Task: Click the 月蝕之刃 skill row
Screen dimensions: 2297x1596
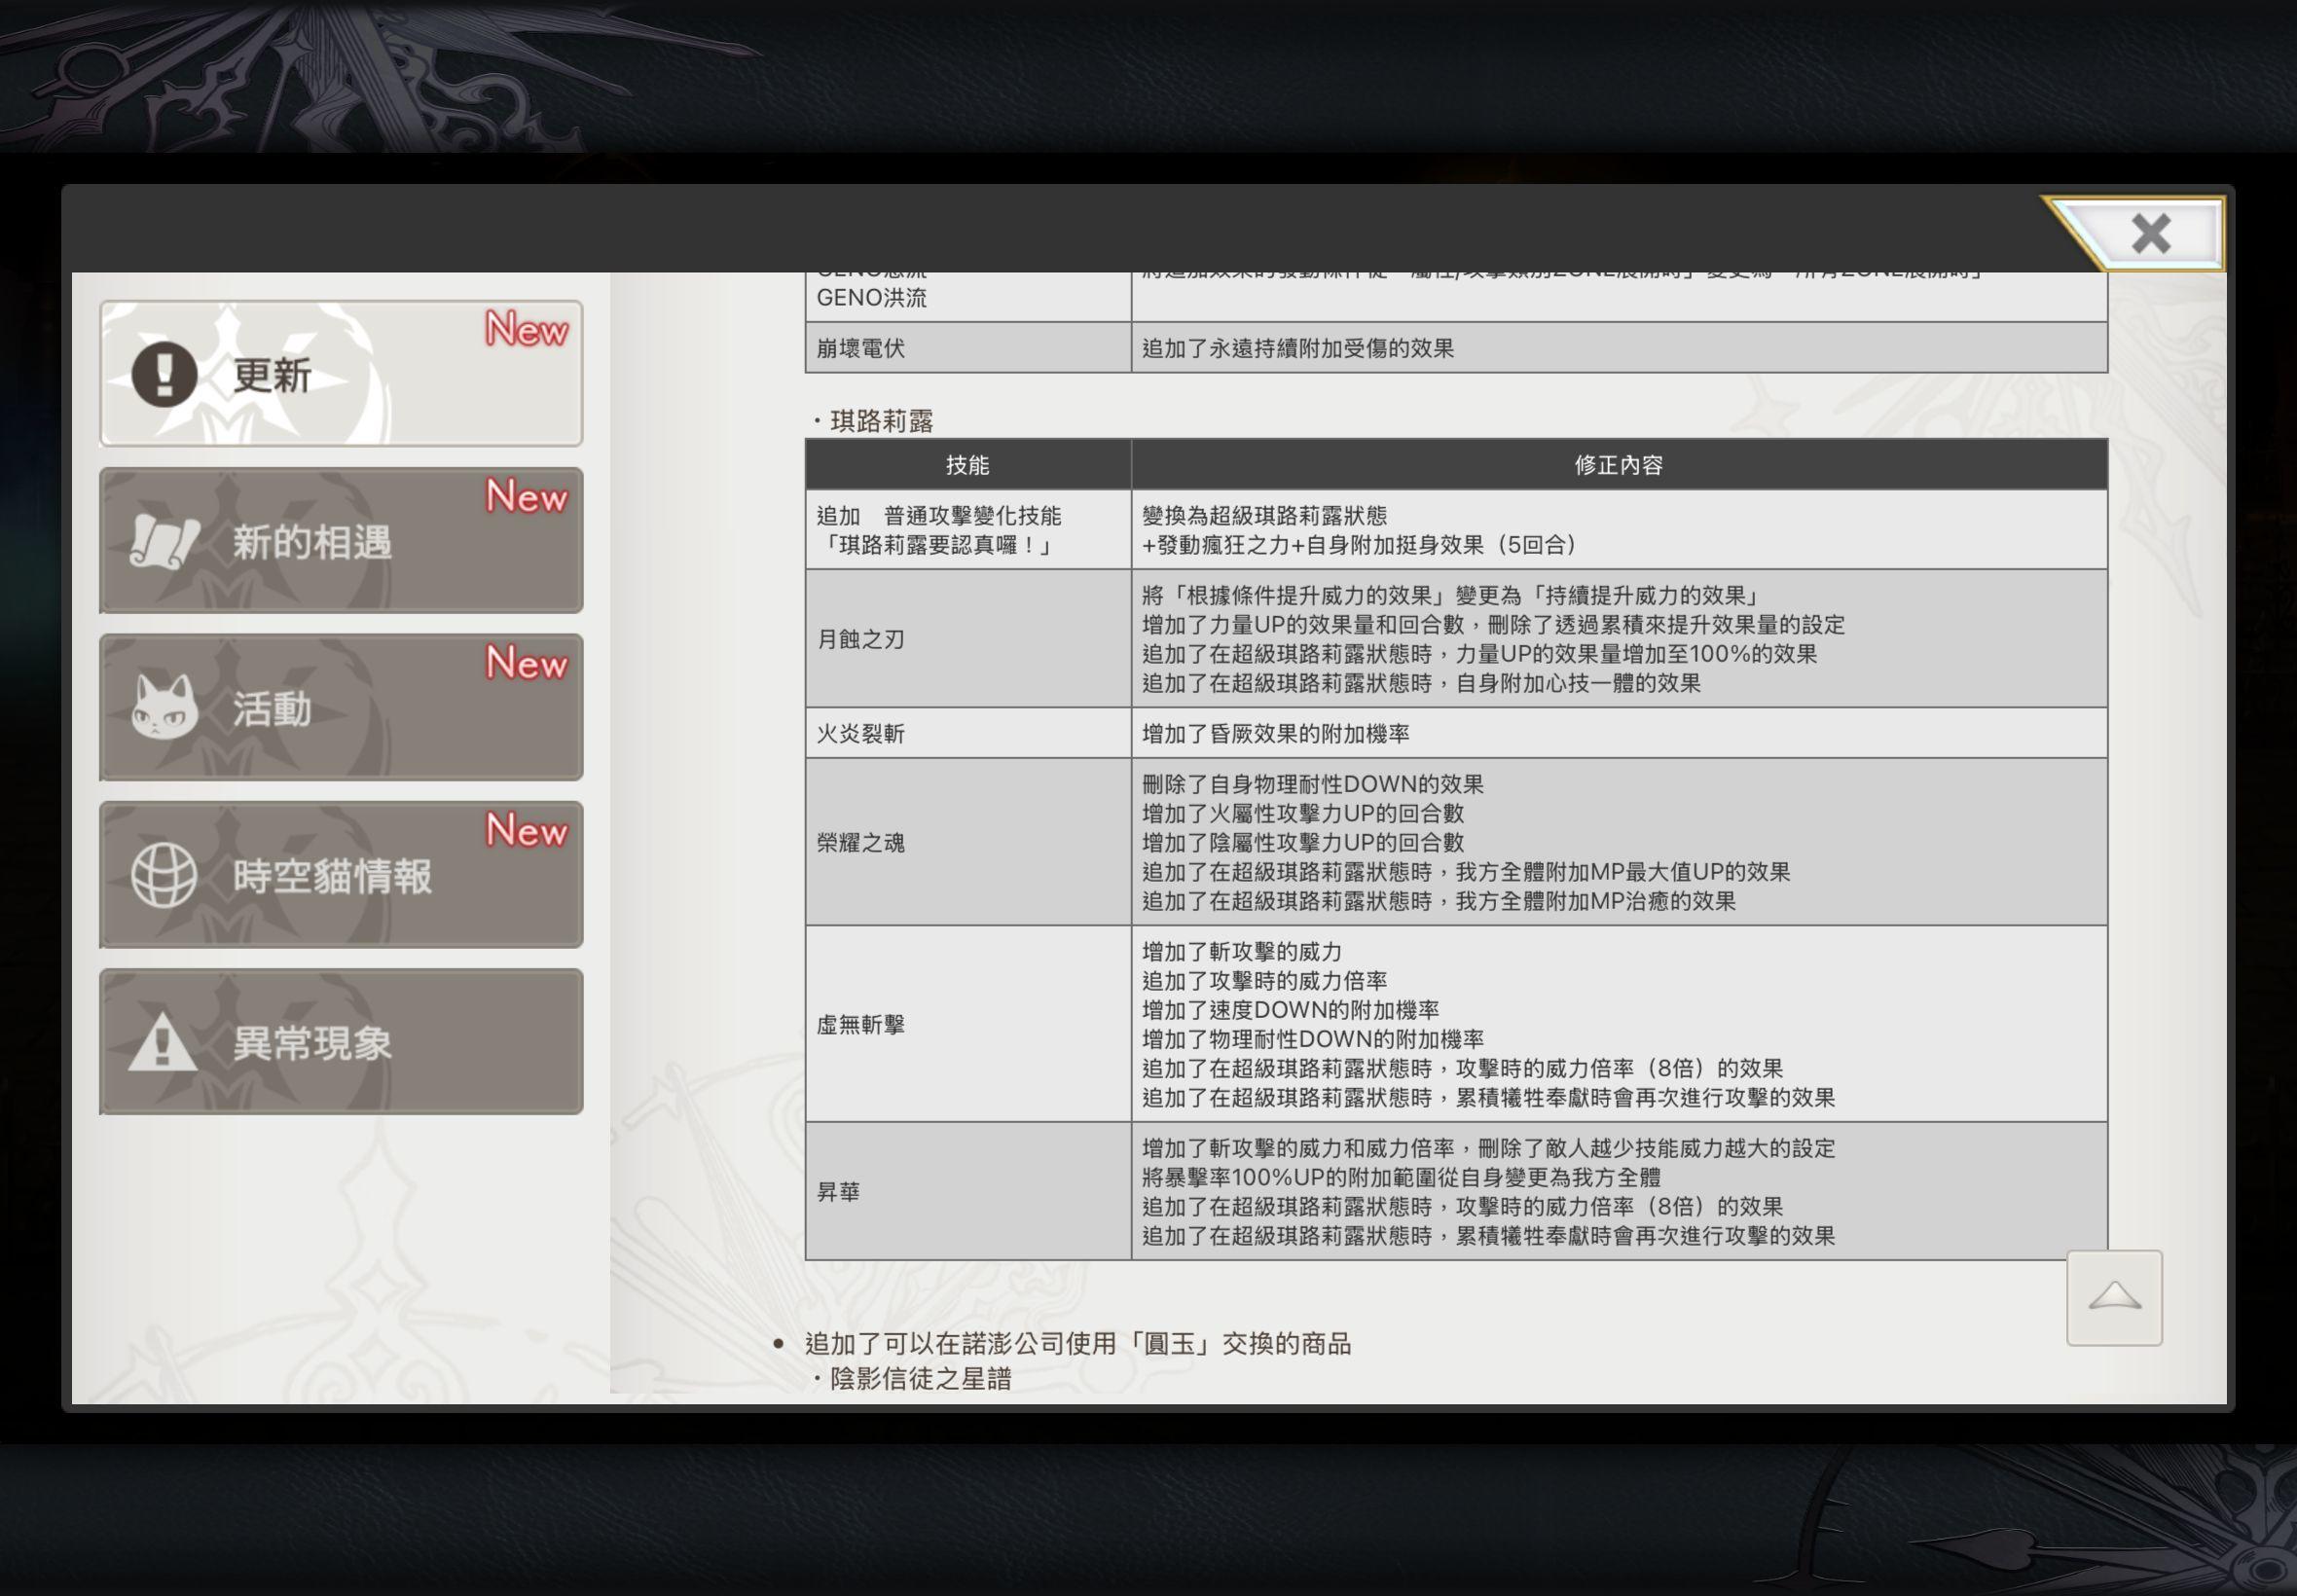Action: pos(861,639)
